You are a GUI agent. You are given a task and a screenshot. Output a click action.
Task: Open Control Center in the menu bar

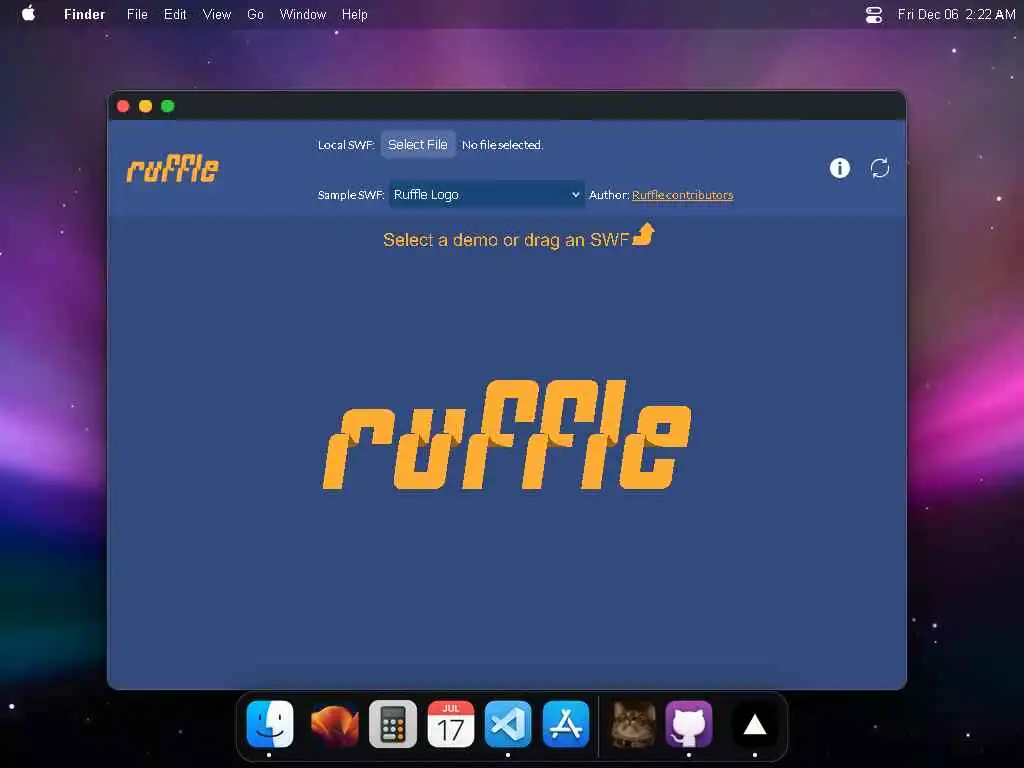point(874,14)
